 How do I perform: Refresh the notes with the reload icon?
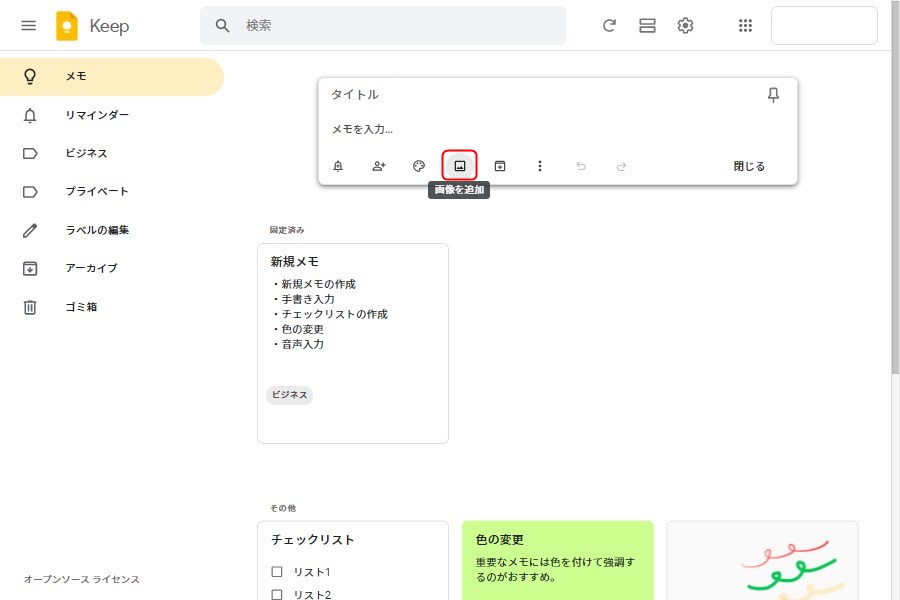click(x=609, y=26)
